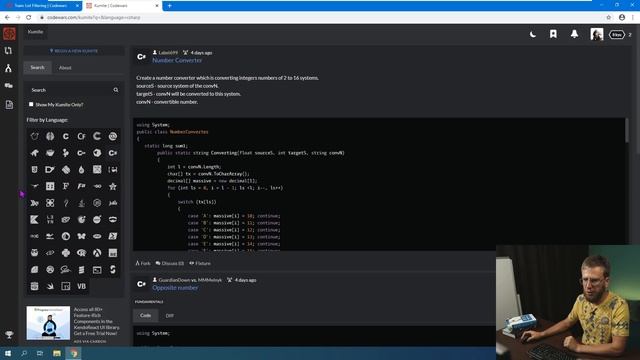Show Fixture for Number Converter
640x360 pixels.
pos(200,263)
